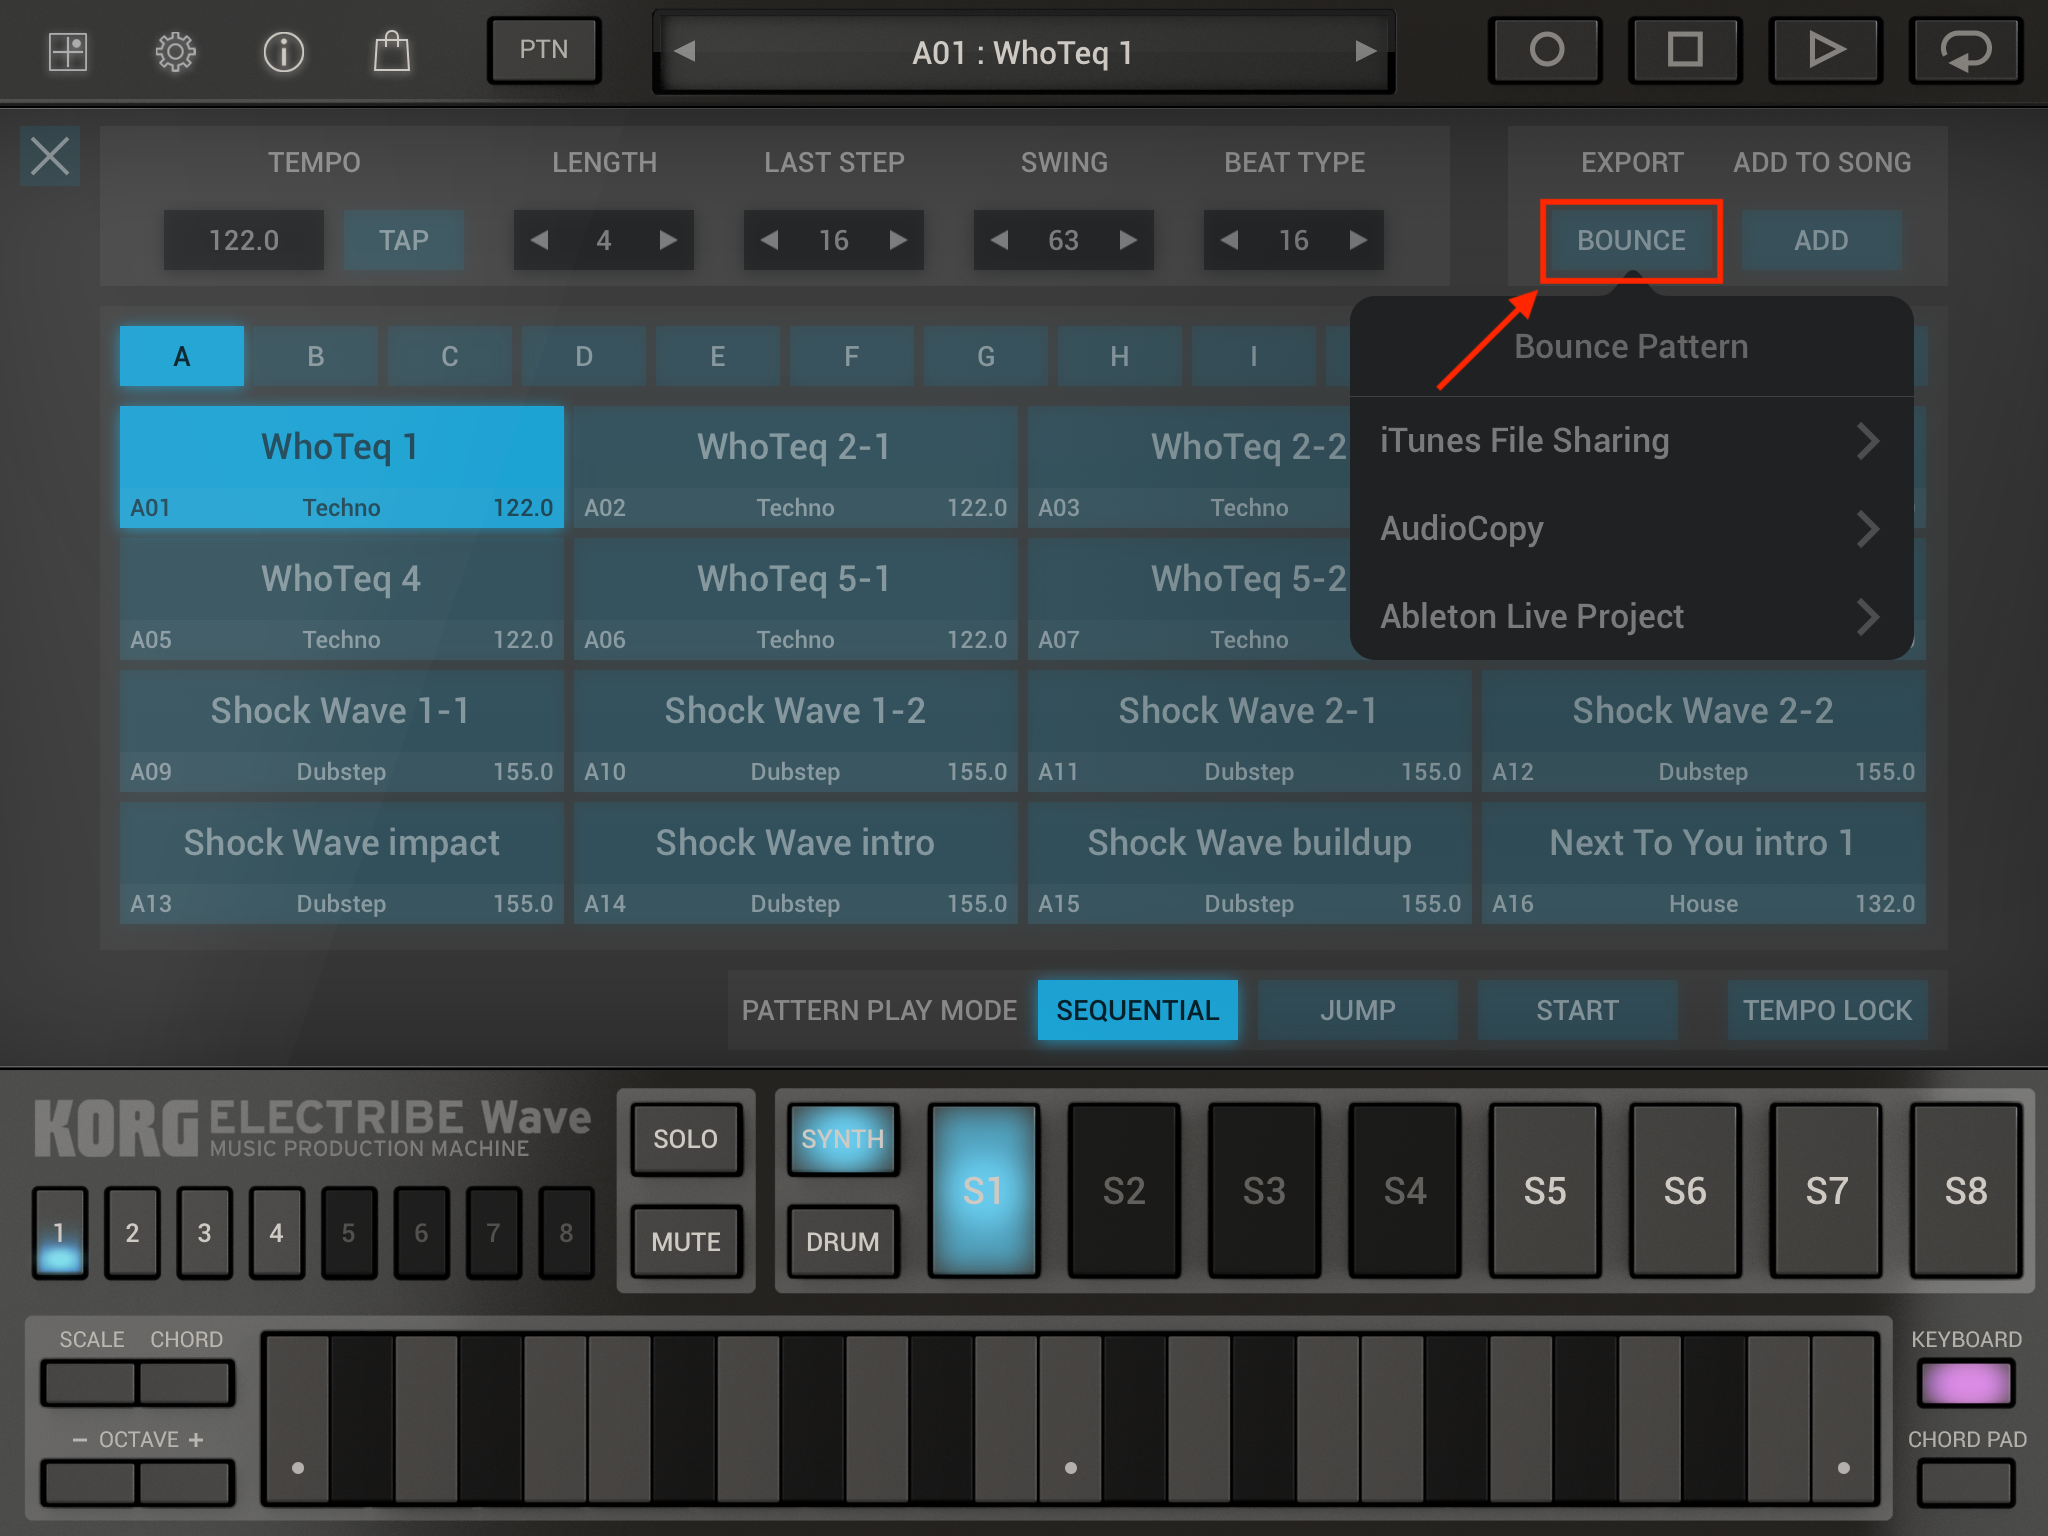The width and height of the screenshot is (2048, 1536).
Task: Switch to SYNTH parts
Action: 843,1139
